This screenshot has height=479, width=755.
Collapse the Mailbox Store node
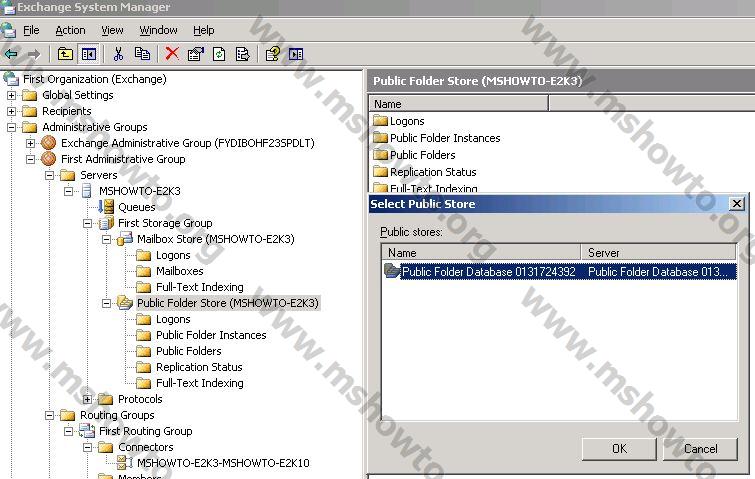(106, 239)
